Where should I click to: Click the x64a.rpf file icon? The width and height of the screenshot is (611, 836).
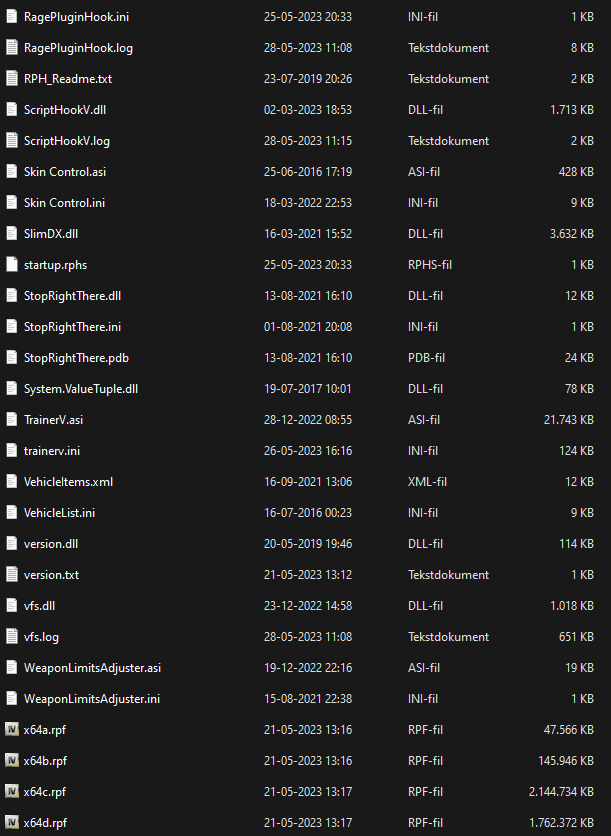click(x=11, y=730)
